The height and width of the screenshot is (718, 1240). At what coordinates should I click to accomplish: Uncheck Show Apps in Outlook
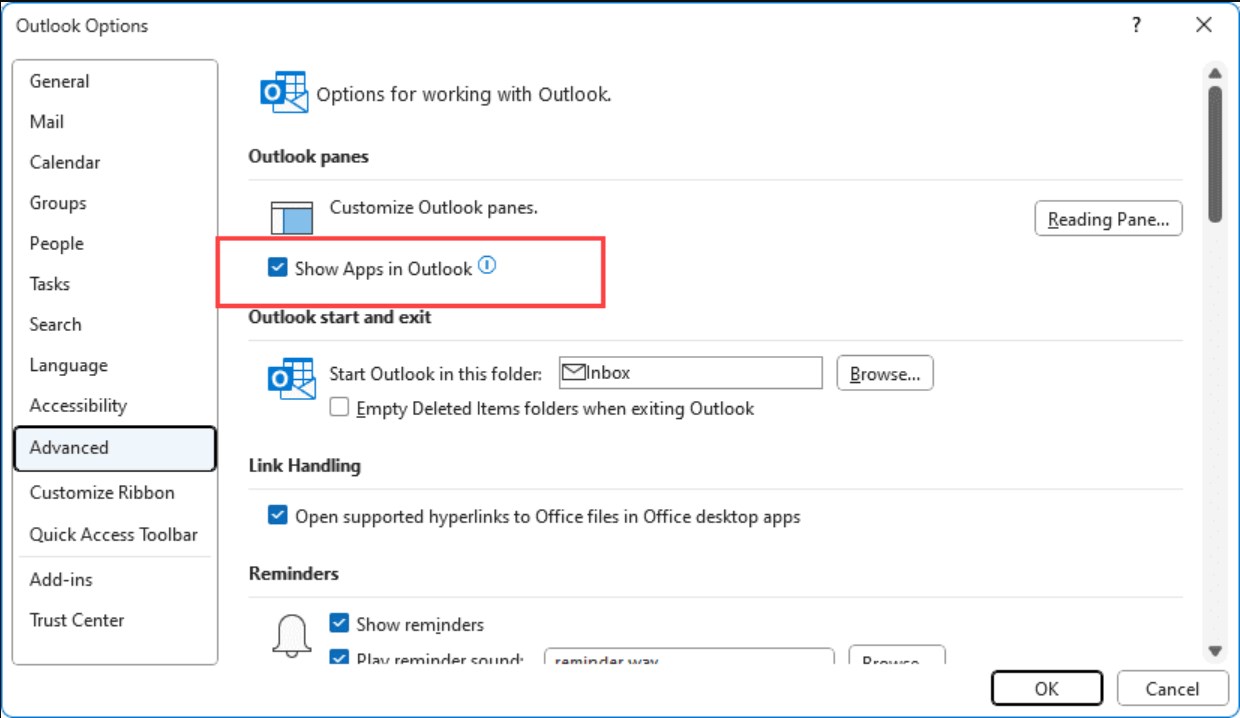[x=277, y=268]
